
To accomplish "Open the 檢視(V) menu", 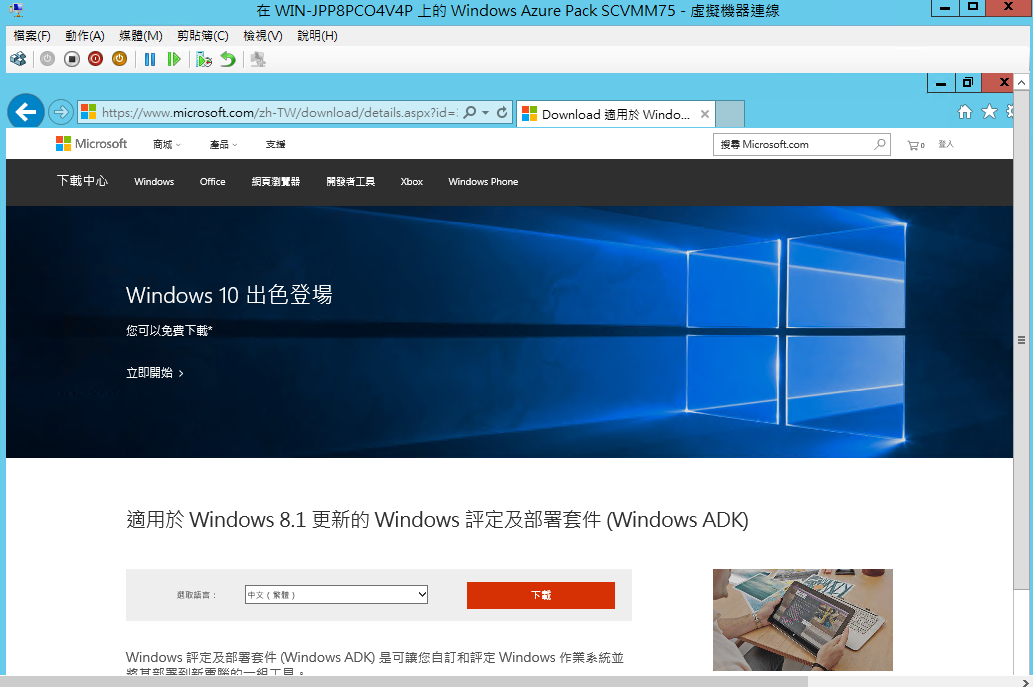I will pyautogui.click(x=263, y=36).
